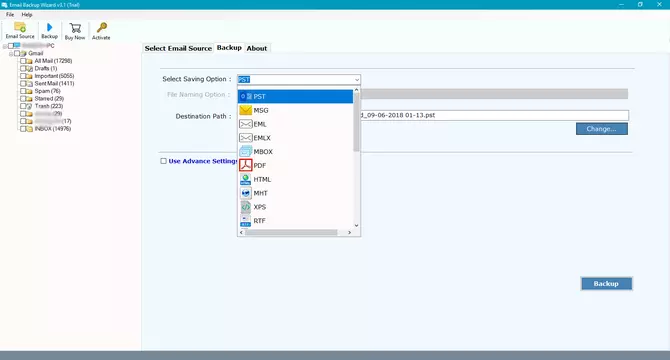Viewport: 670px width, 360px height.
Task: Choose the MSG envelope icon
Action: (246, 110)
